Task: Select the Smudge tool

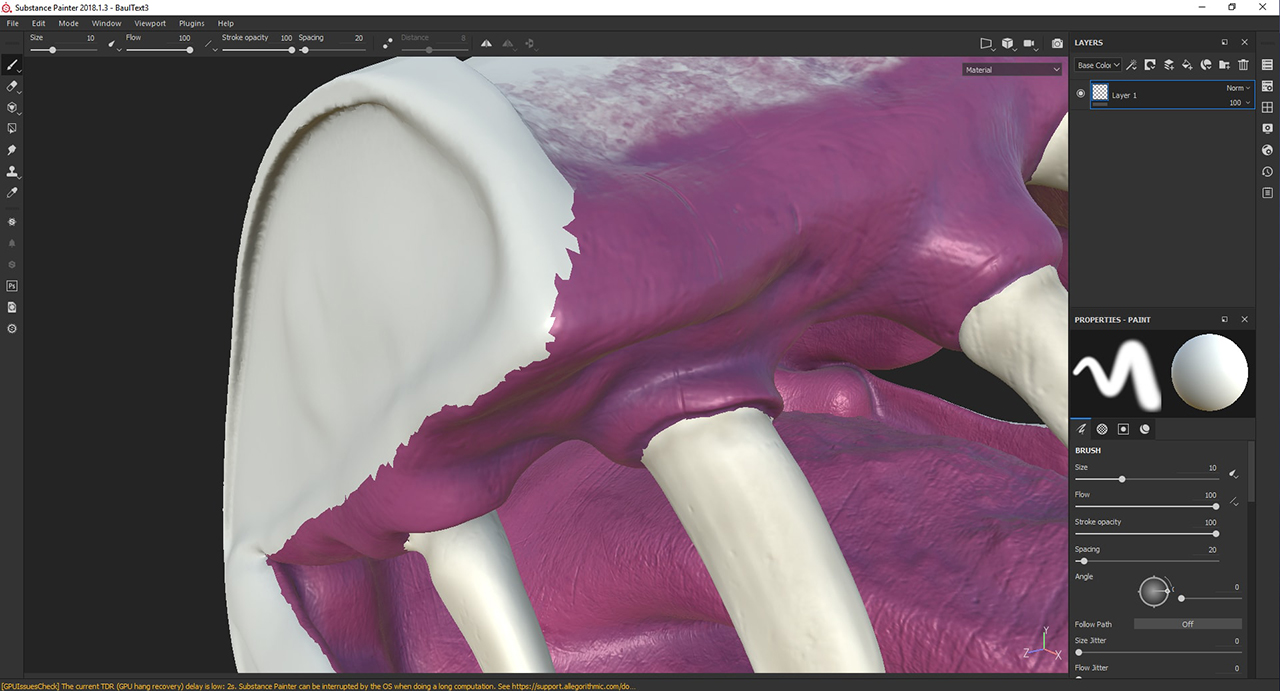Action: (12, 150)
